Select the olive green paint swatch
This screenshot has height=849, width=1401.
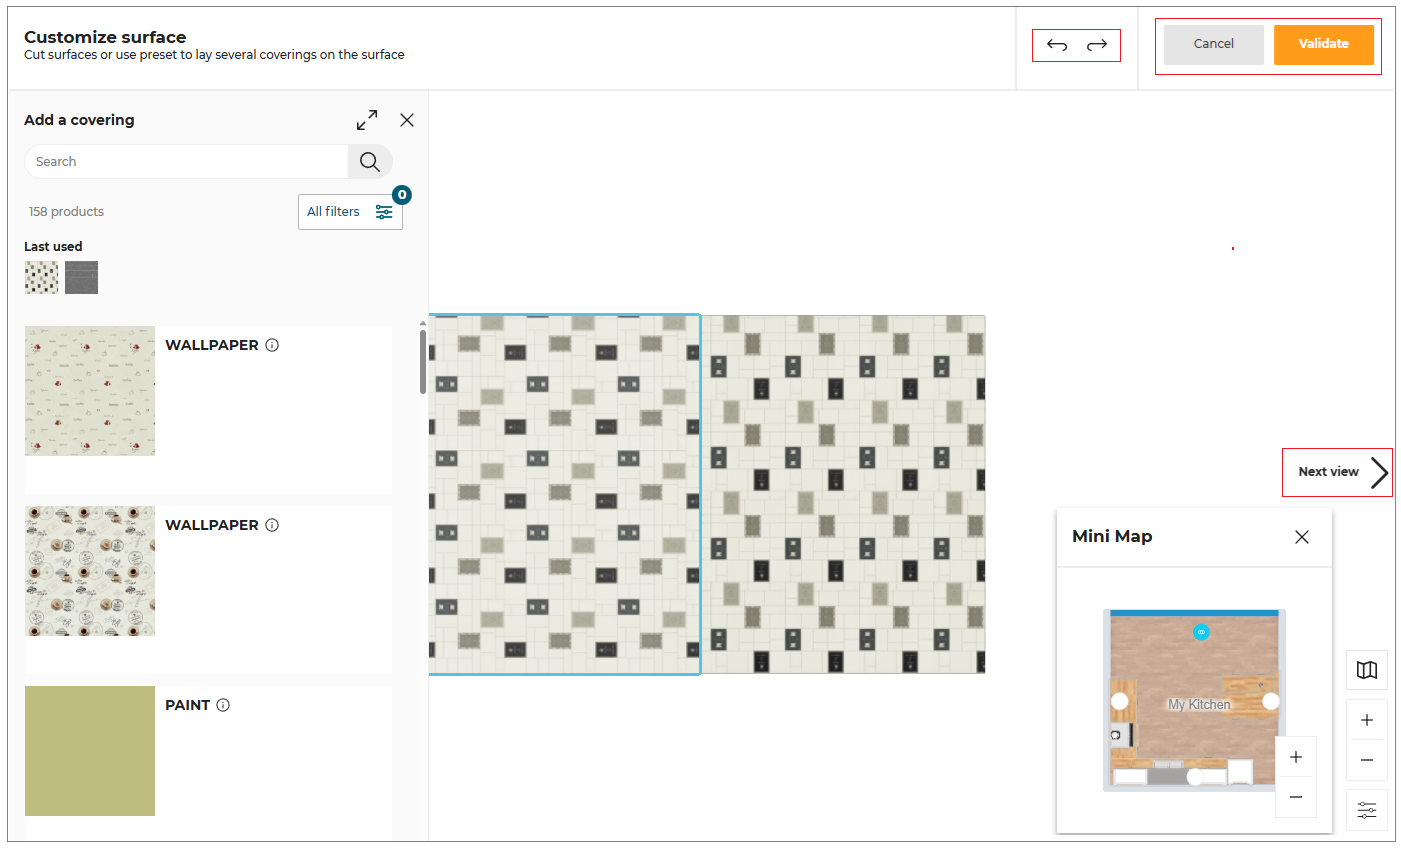pyautogui.click(x=90, y=751)
